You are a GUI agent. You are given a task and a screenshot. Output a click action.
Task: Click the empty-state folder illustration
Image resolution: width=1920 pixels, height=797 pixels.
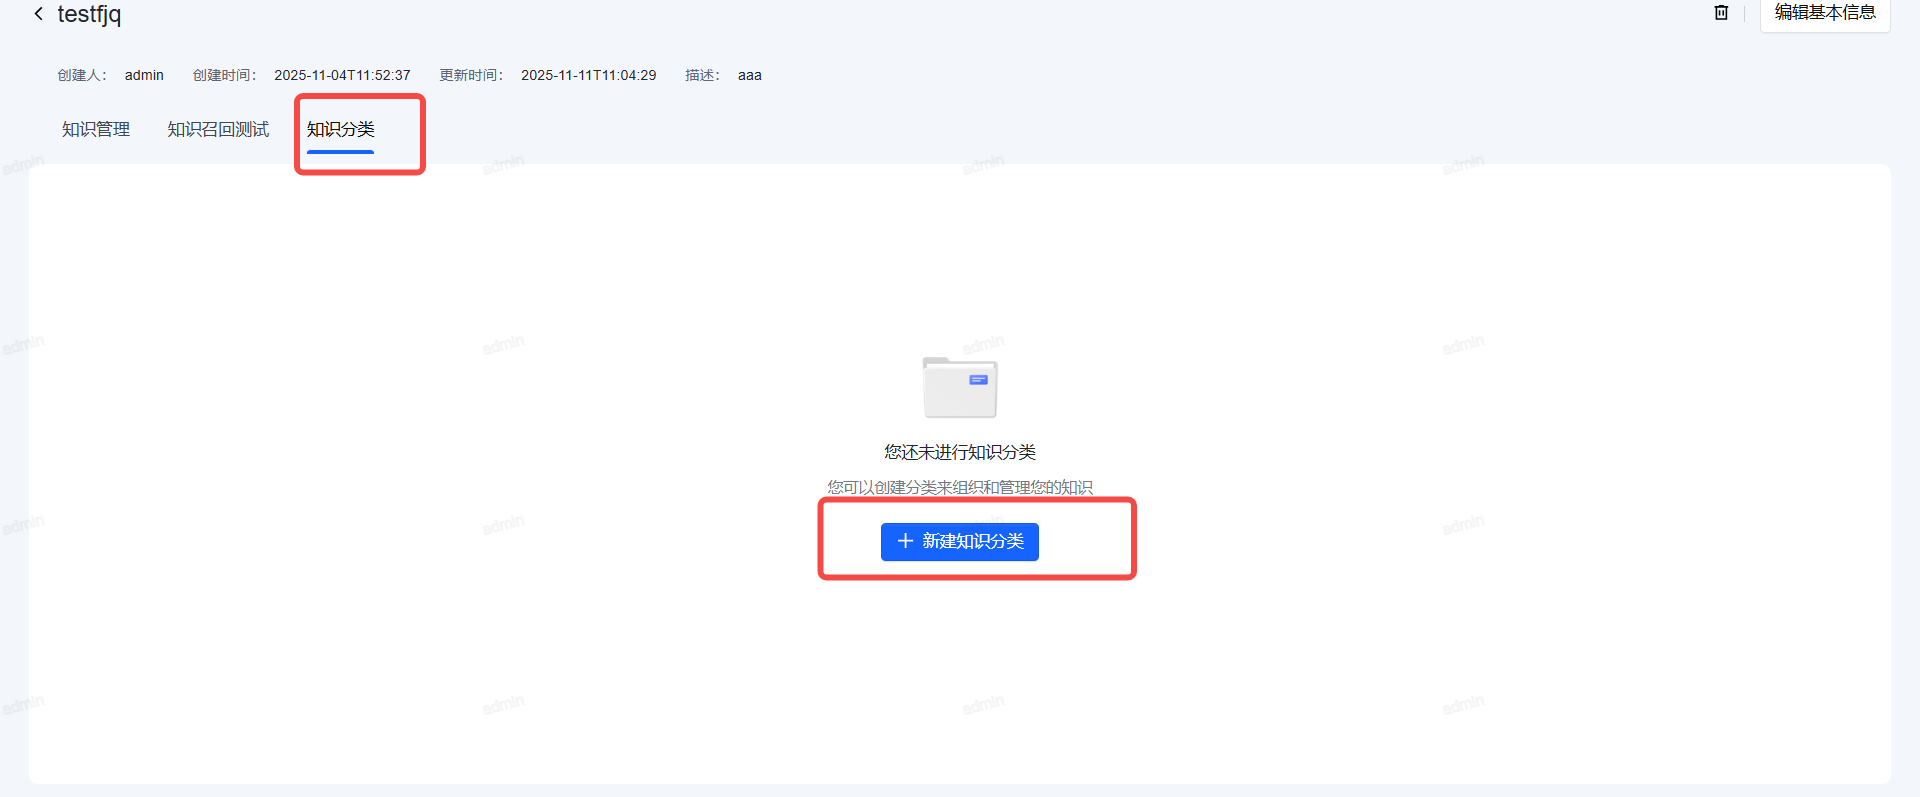coord(960,387)
